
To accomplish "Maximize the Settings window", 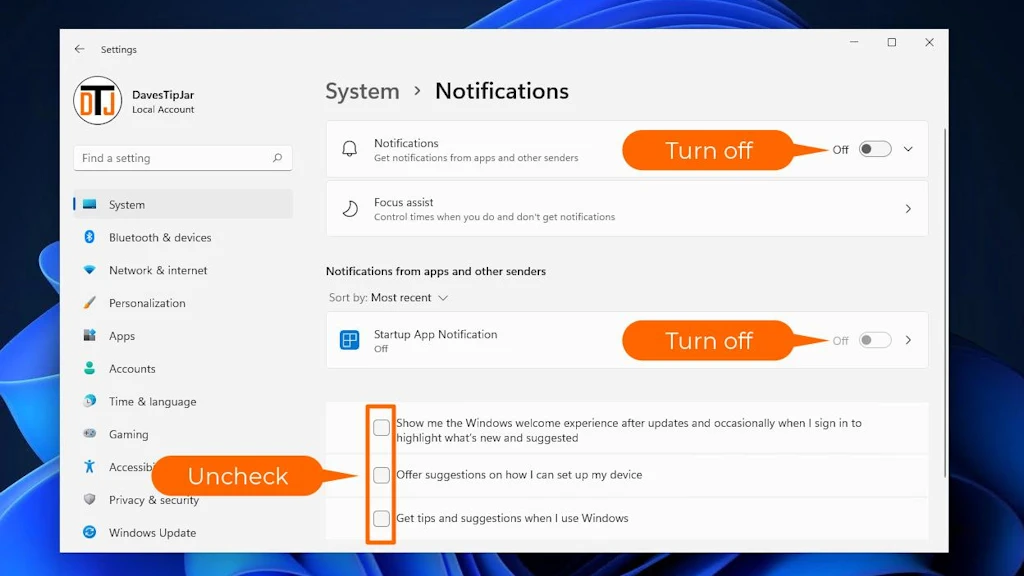I will click(891, 42).
